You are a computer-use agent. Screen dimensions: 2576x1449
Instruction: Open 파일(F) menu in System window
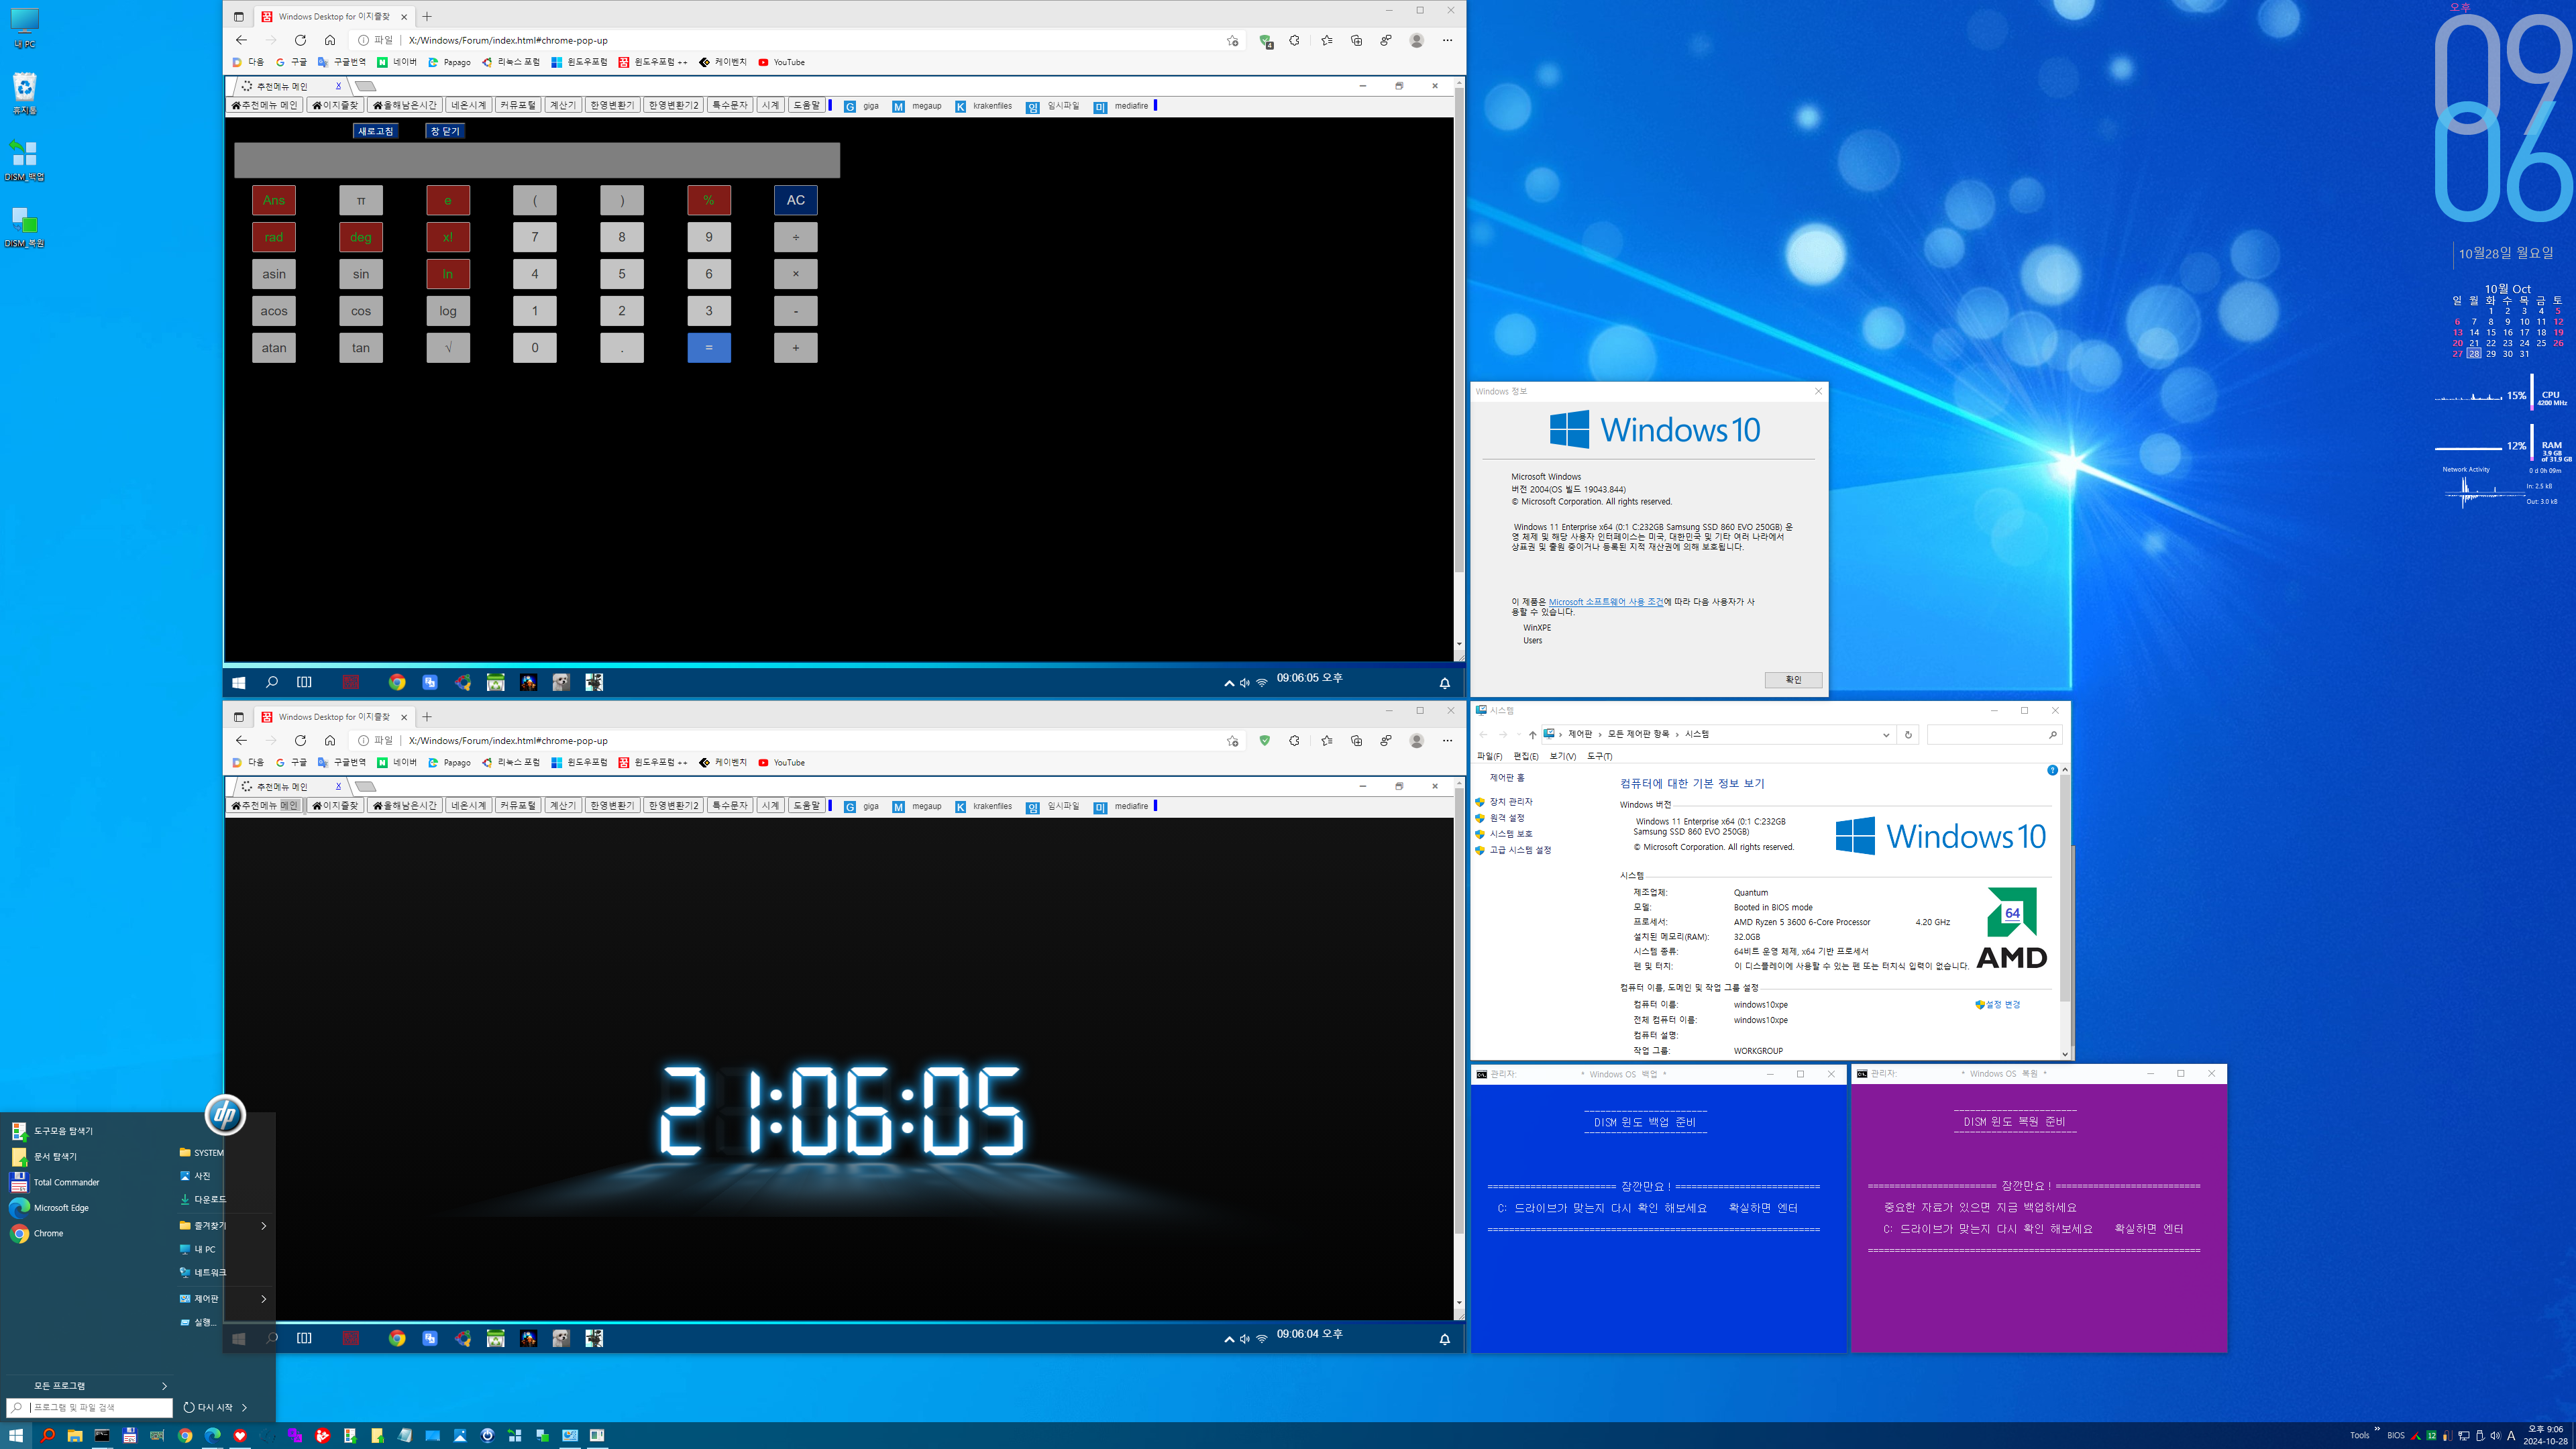(1489, 756)
